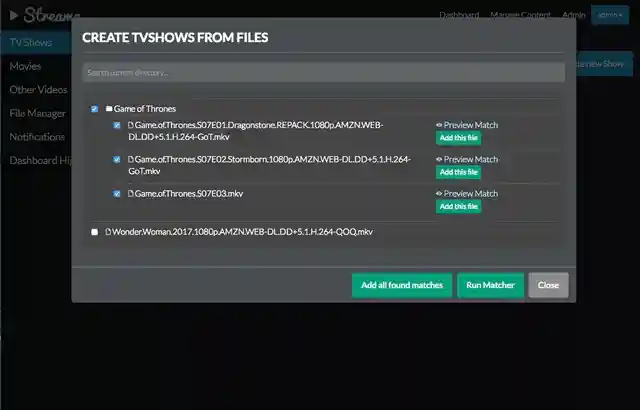Click the Streama play logo icon

[x=14, y=16]
